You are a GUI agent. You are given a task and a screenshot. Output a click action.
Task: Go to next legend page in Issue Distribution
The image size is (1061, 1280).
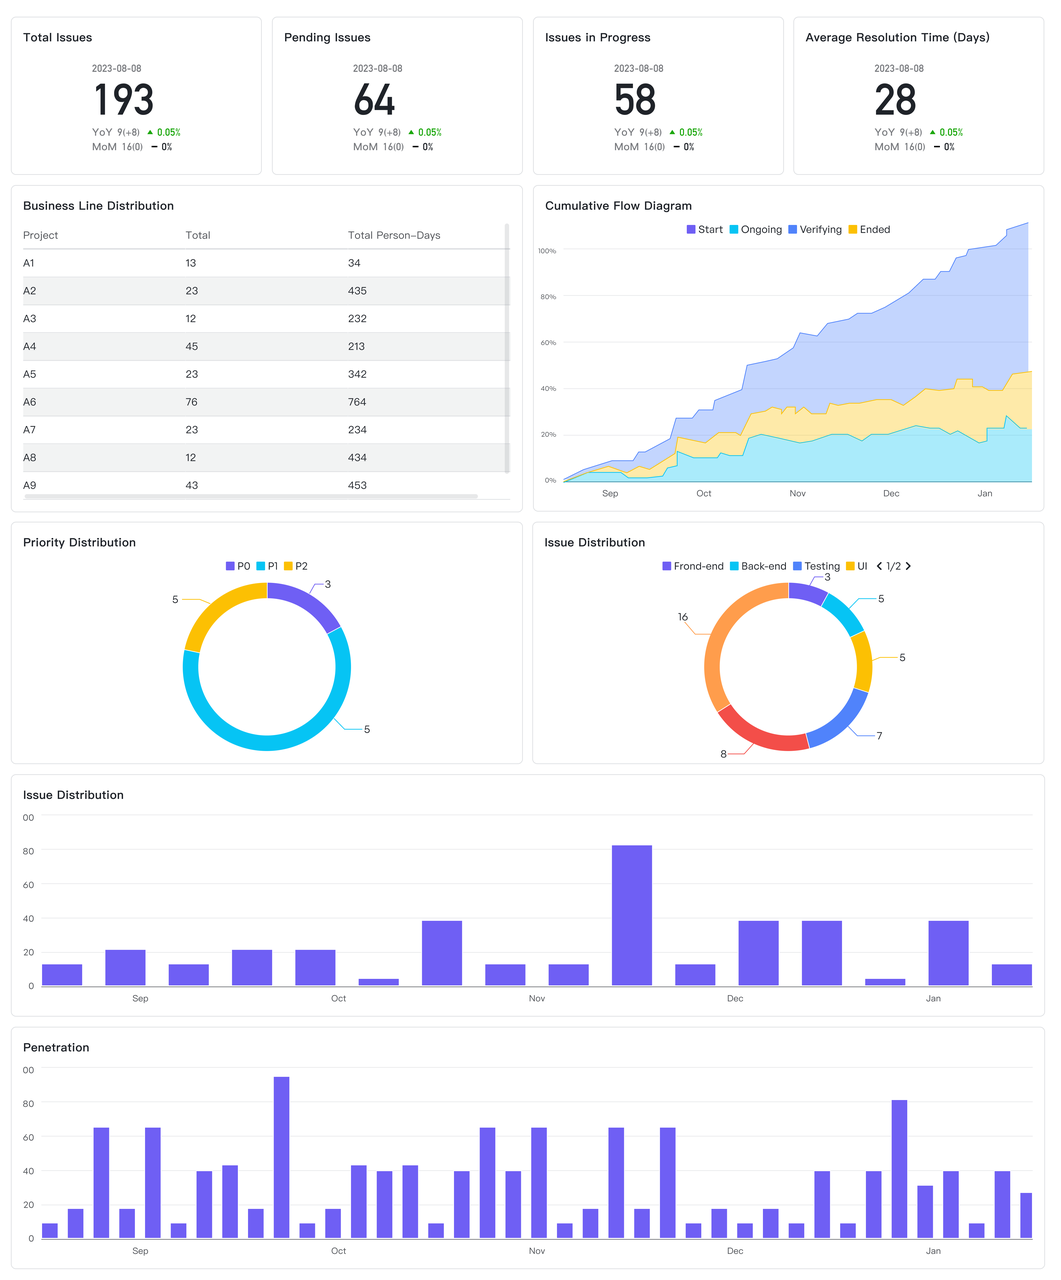click(908, 566)
